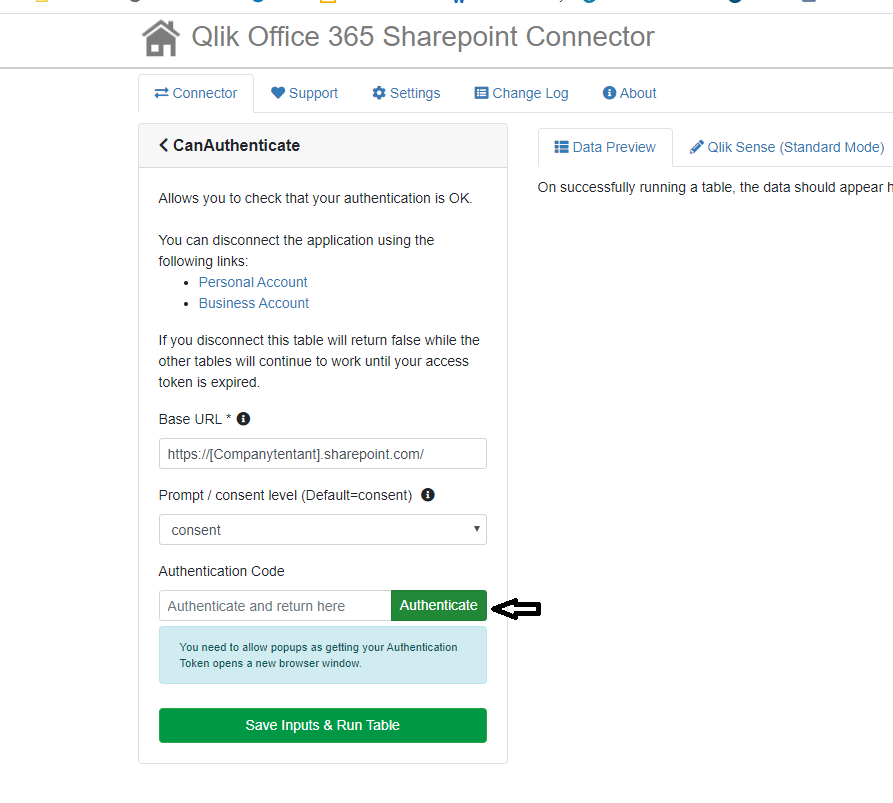This screenshot has width=893, height=803.
Task: Click the info icon beside Base URL
Action: click(x=243, y=418)
